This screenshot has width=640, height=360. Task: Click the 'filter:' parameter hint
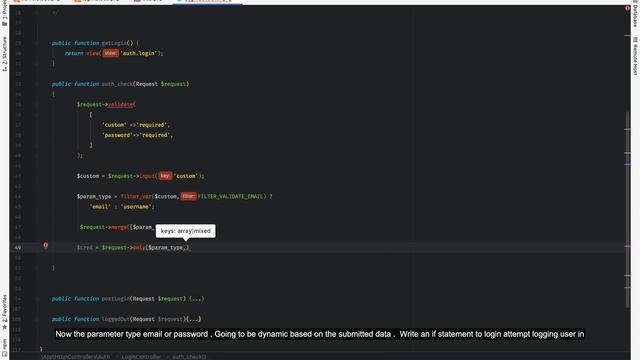[x=188, y=196]
